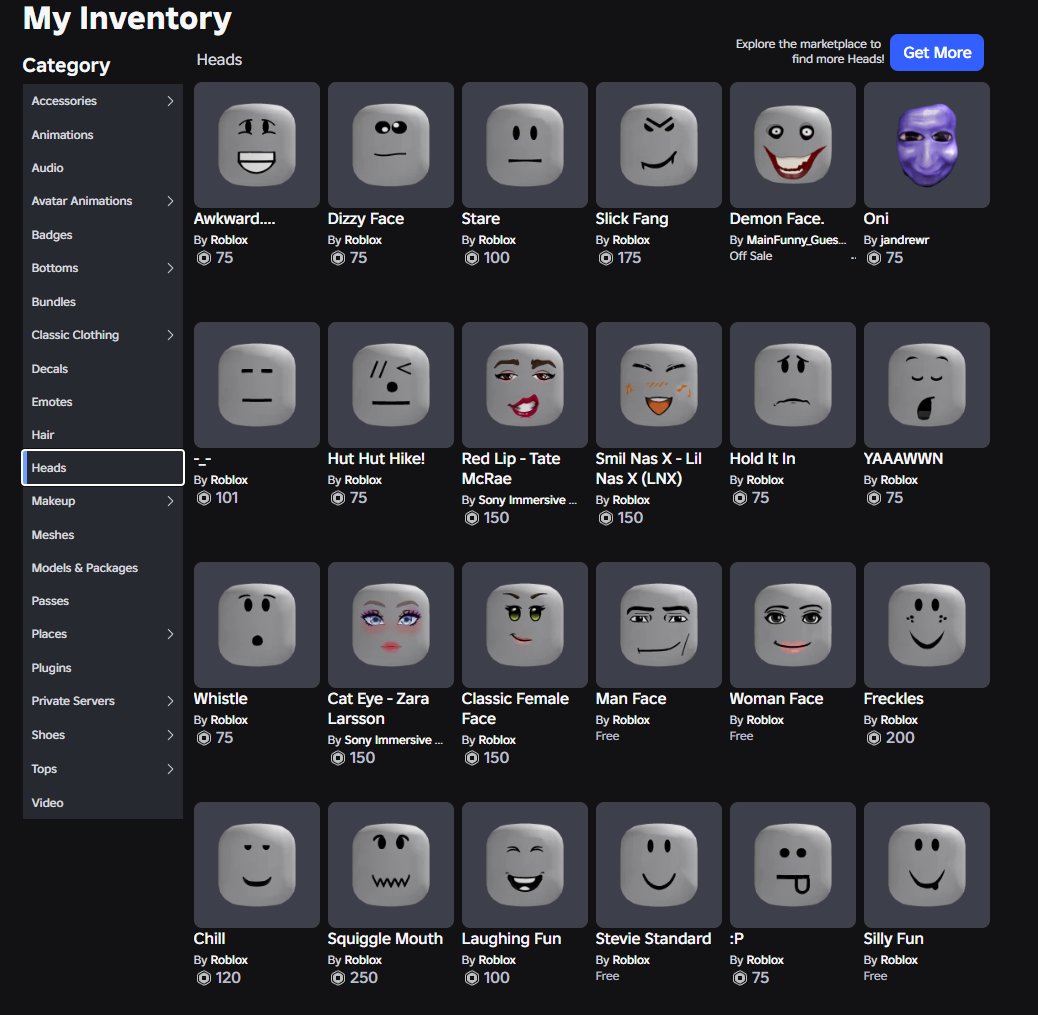Expand the Makeup category arrow
The height and width of the screenshot is (1015, 1038).
(170, 501)
